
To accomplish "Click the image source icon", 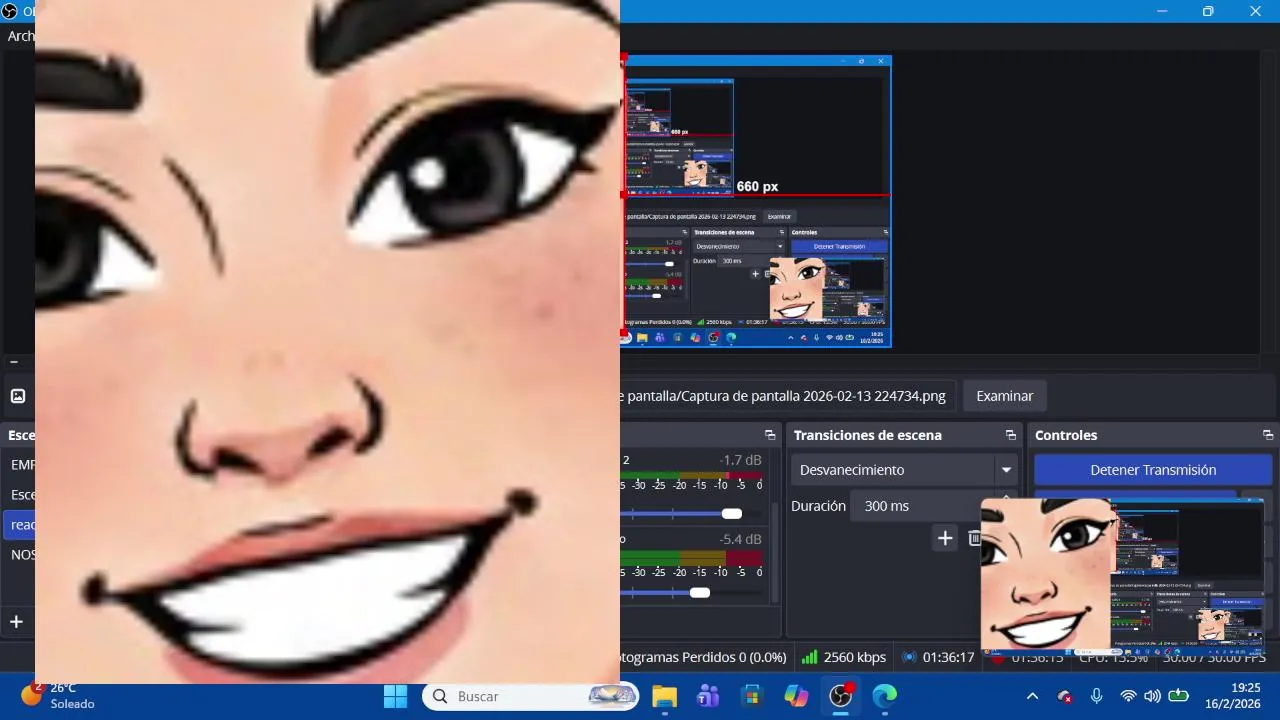I will (18, 396).
